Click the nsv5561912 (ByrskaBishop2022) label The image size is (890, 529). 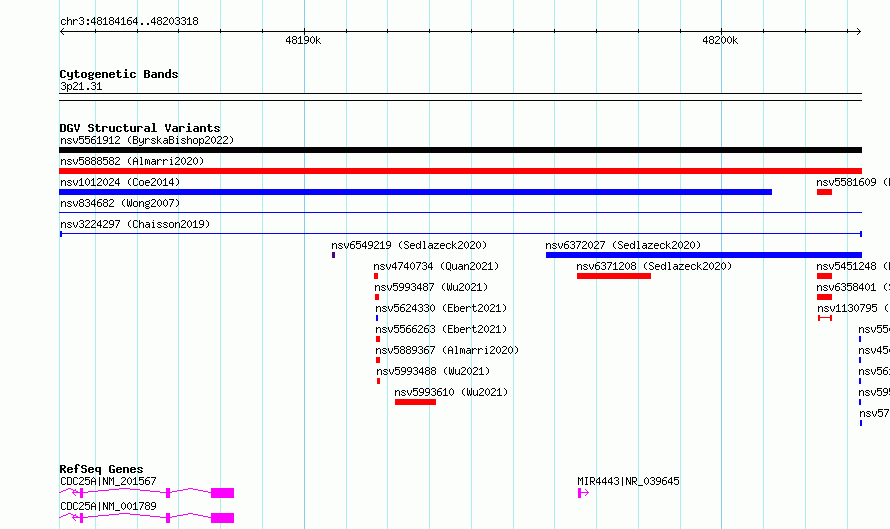click(x=147, y=140)
